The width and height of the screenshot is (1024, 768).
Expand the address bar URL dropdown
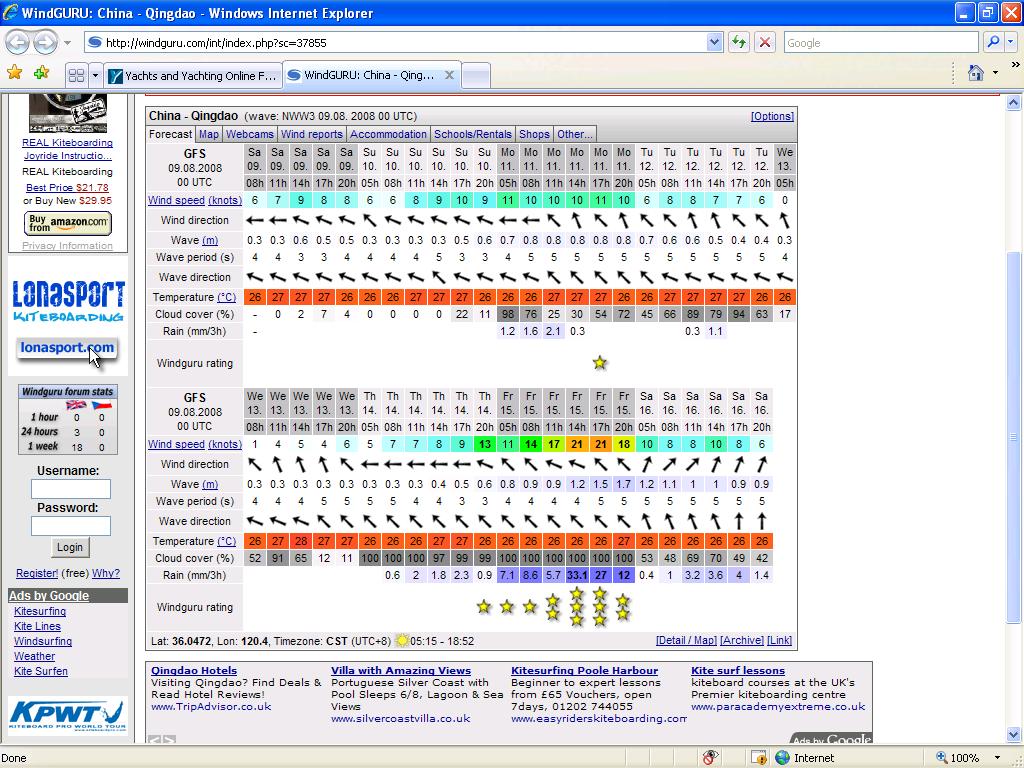pyautogui.click(x=714, y=42)
